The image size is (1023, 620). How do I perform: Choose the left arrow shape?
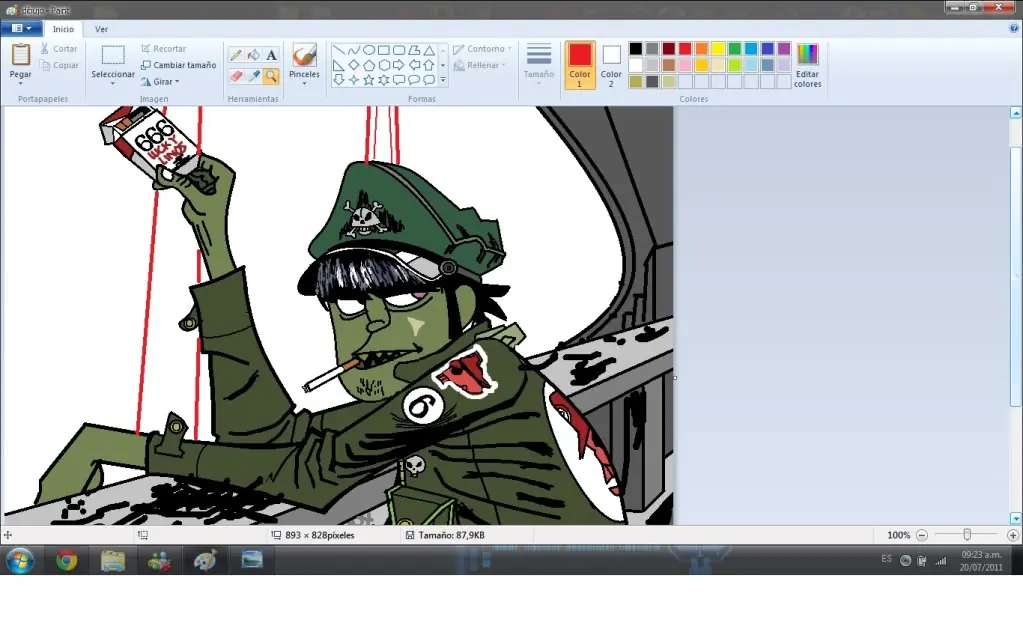pyautogui.click(x=414, y=65)
